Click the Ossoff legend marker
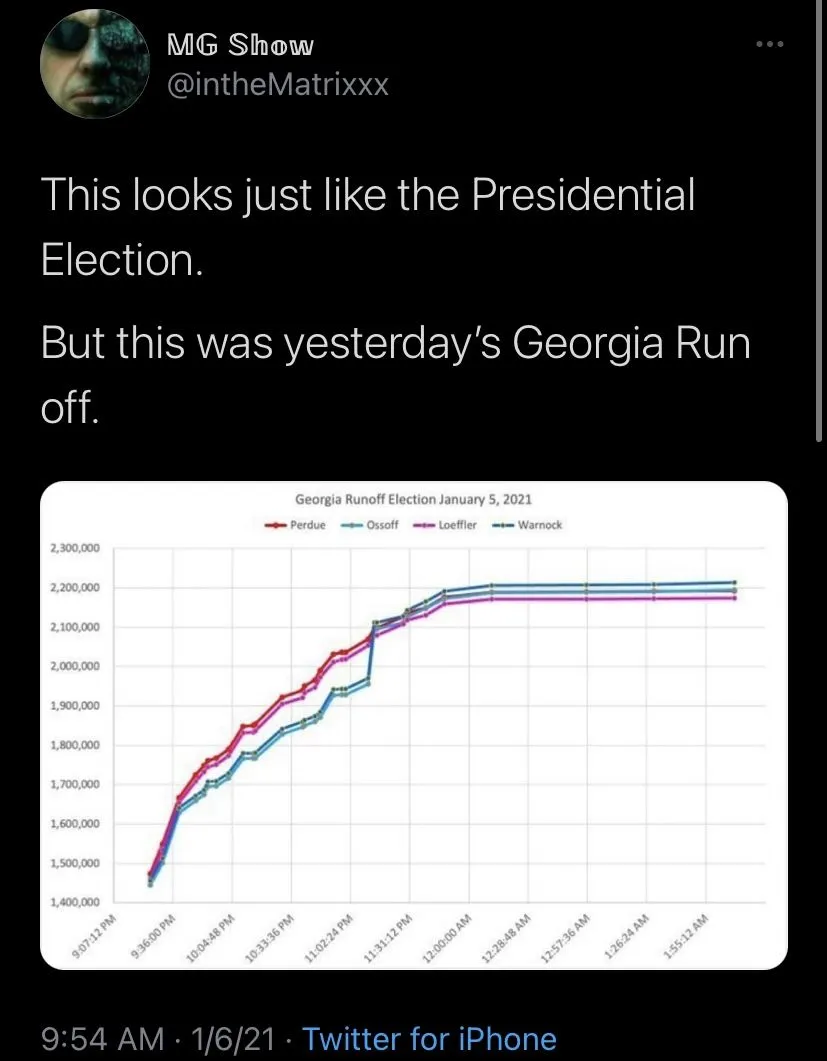Viewport: 827px width, 1061px height. pos(351,525)
